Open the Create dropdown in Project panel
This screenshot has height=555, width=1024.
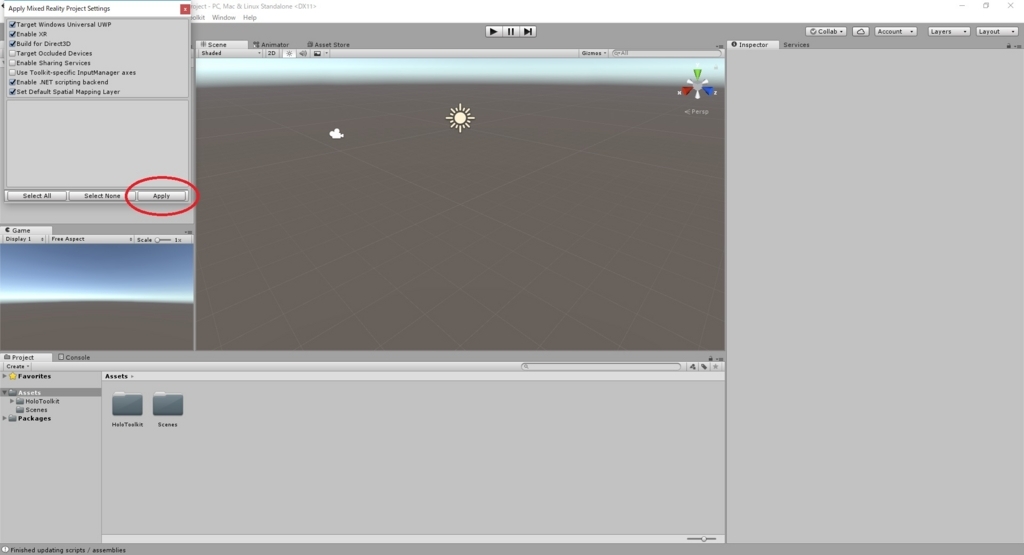(x=17, y=367)
